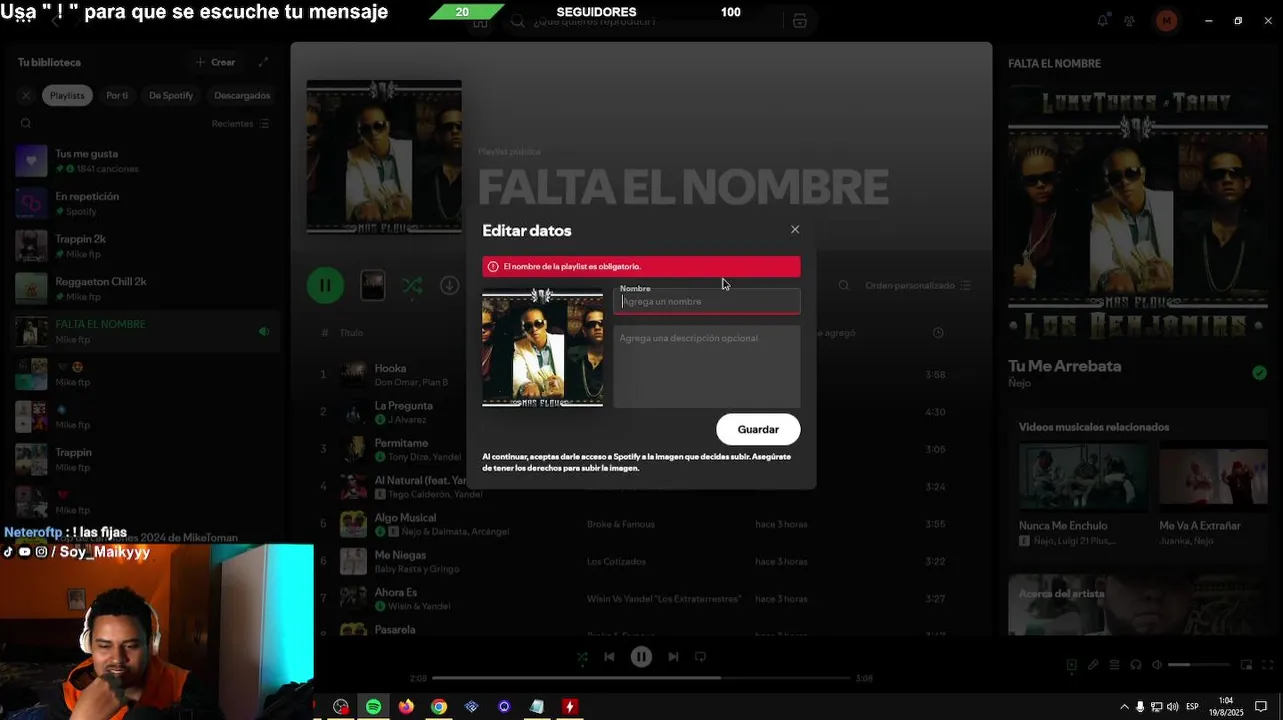The height and width of the screenshot is (720, 1283).
Task: Enter full screen player mode
Action: pos(1267,665)
